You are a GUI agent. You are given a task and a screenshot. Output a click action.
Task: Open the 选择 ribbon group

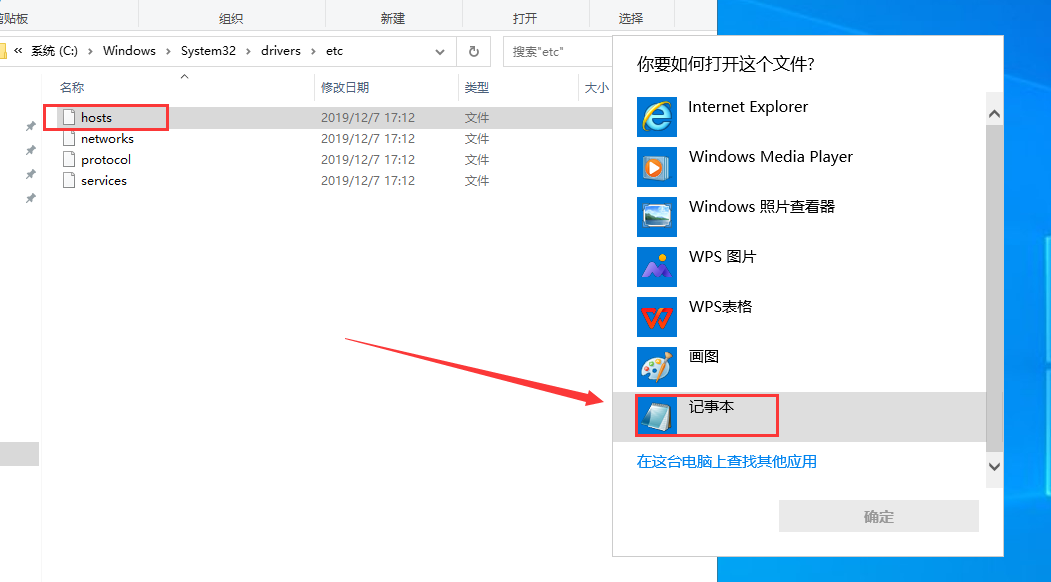point(631,19)
